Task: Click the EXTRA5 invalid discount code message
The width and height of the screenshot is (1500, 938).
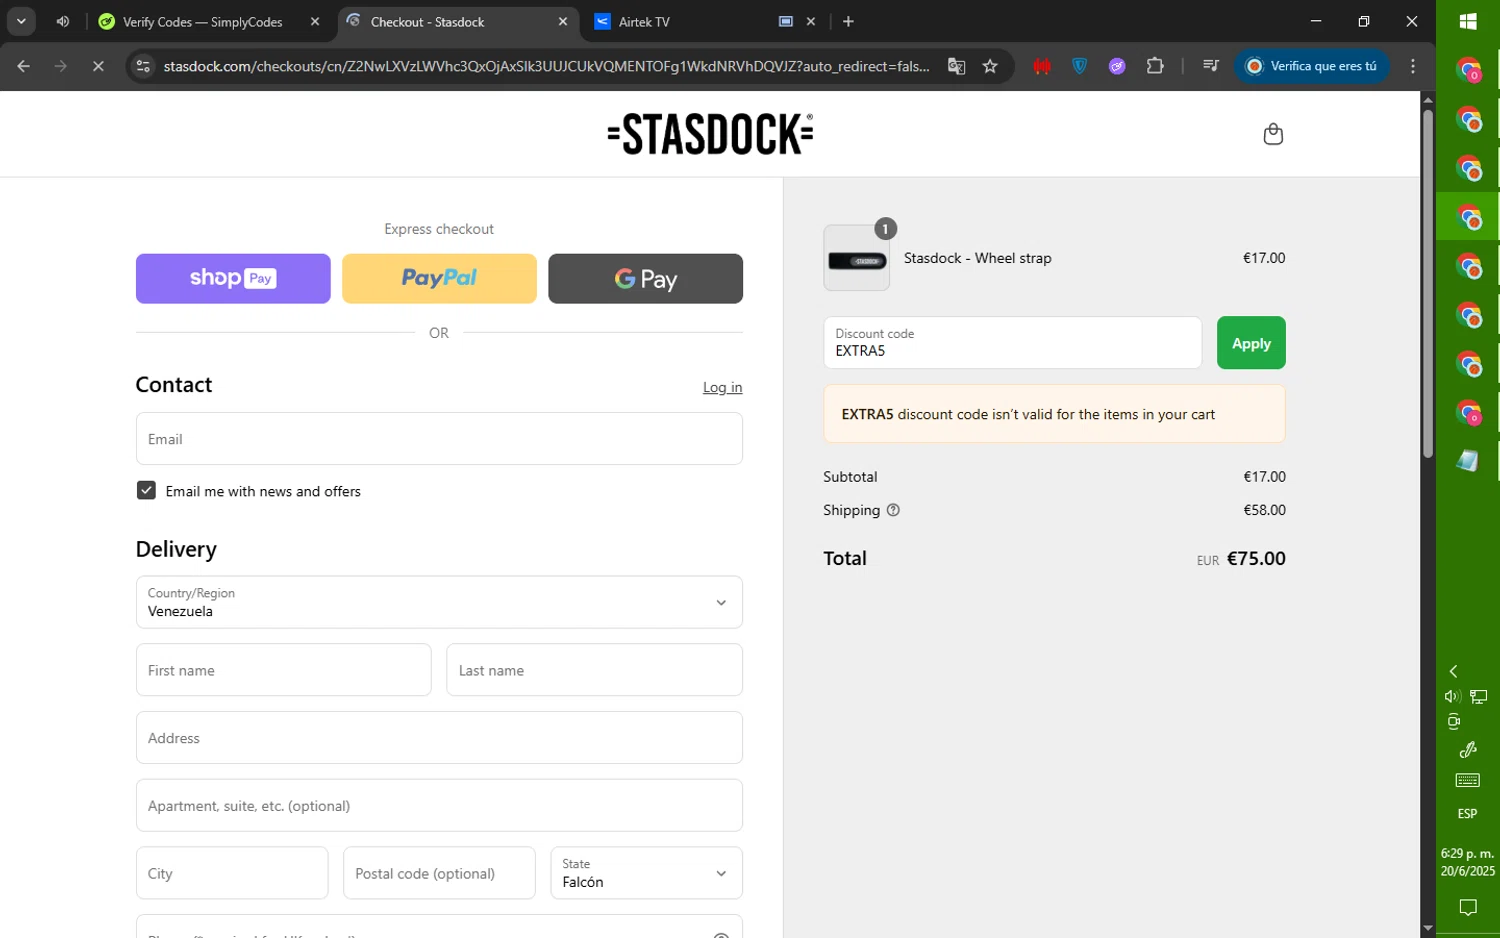Action: tap(1054, 414)
